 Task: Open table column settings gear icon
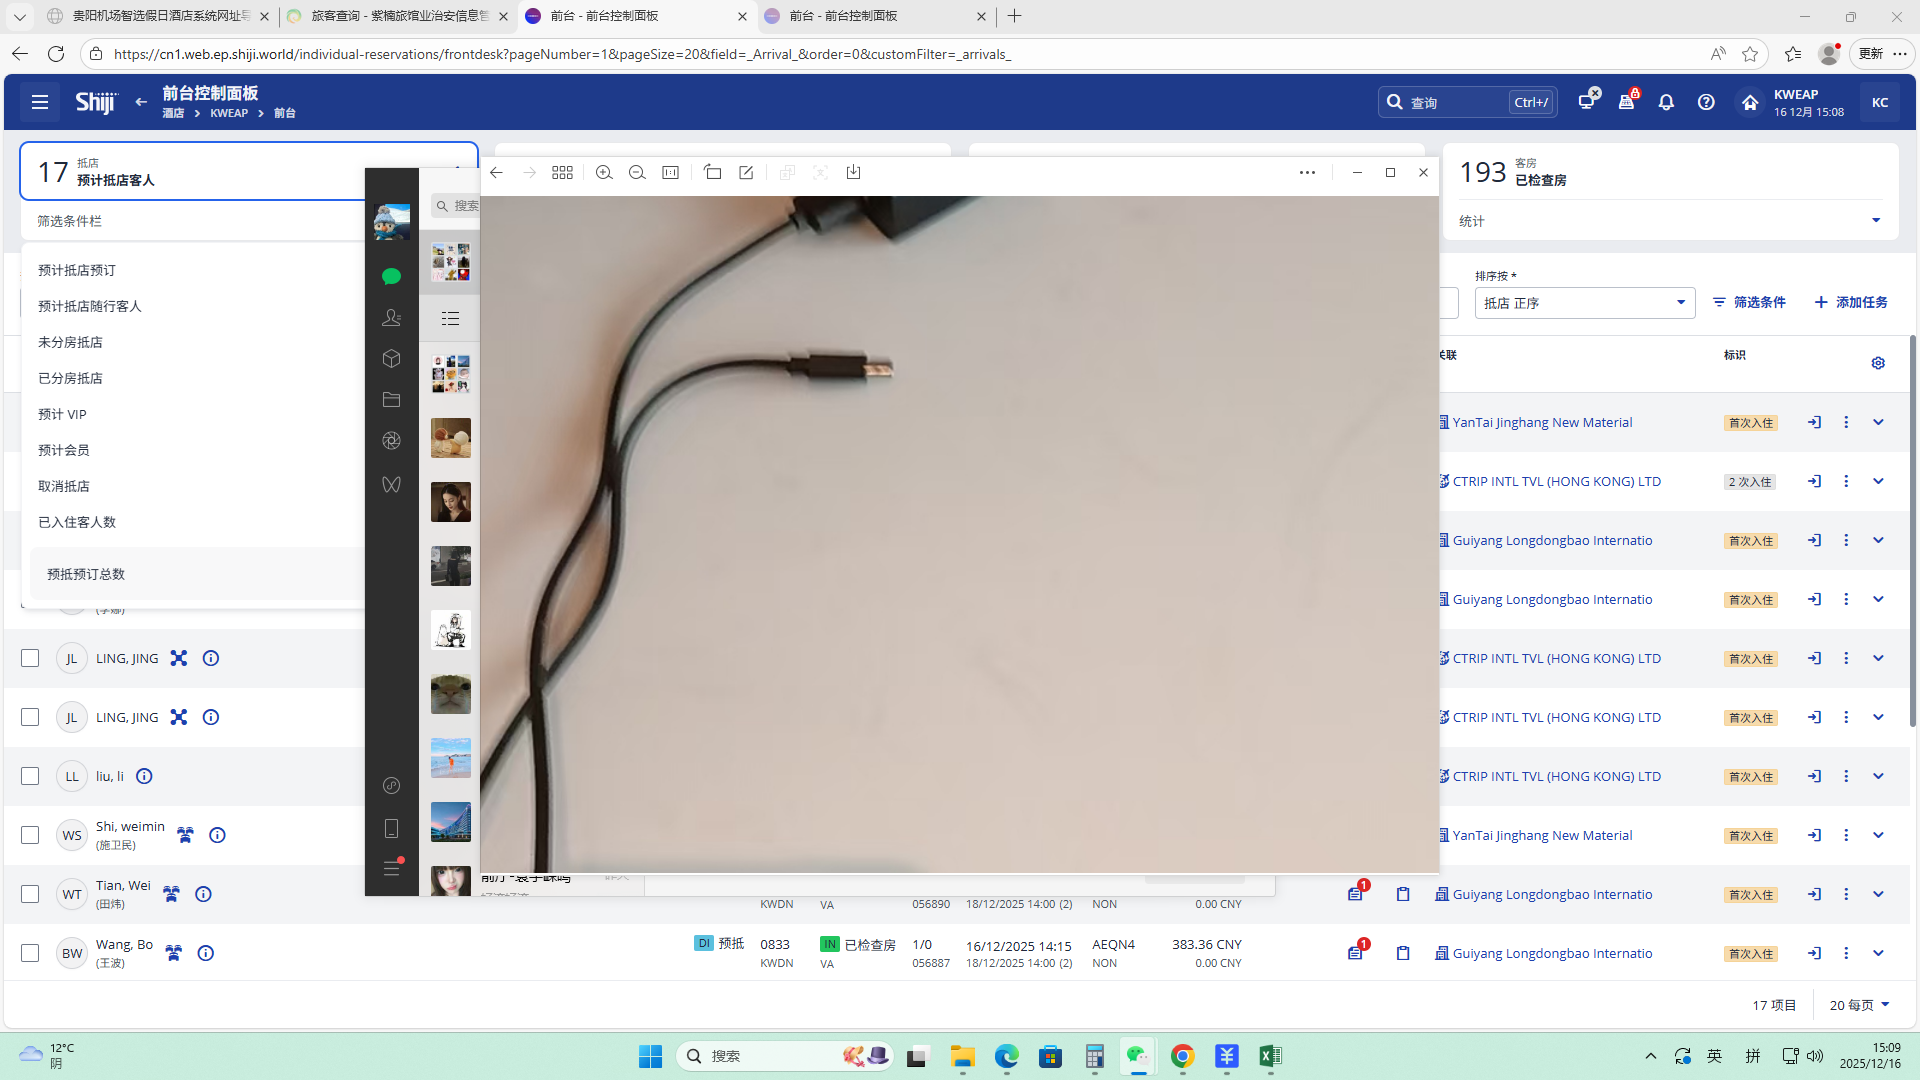(x=1878, y=363)
